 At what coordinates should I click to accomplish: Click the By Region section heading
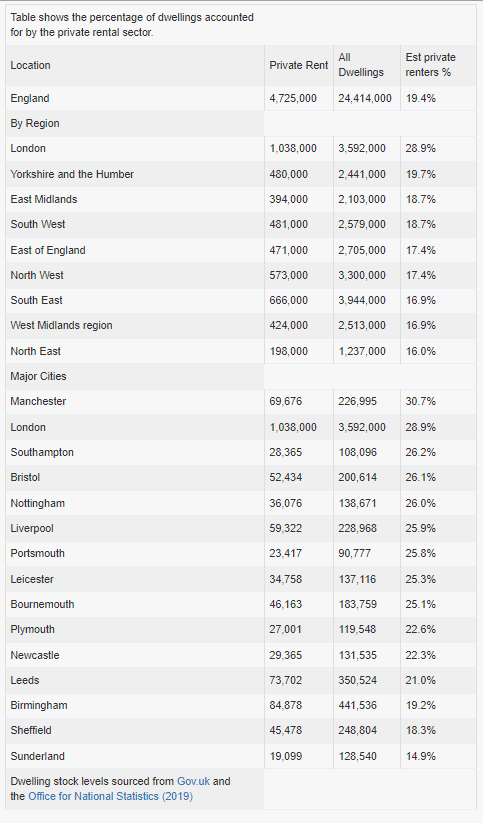tap(35, 123)
